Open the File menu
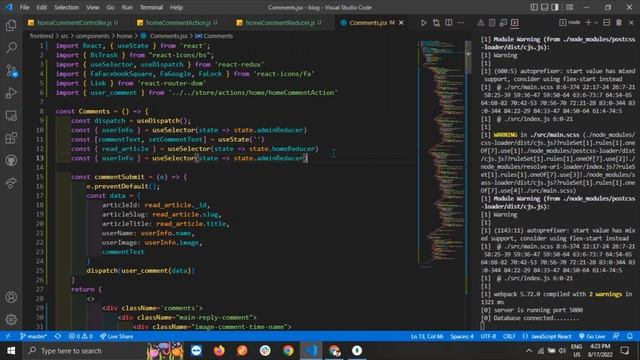The image size is (640, 360). [x=24, y=7]
